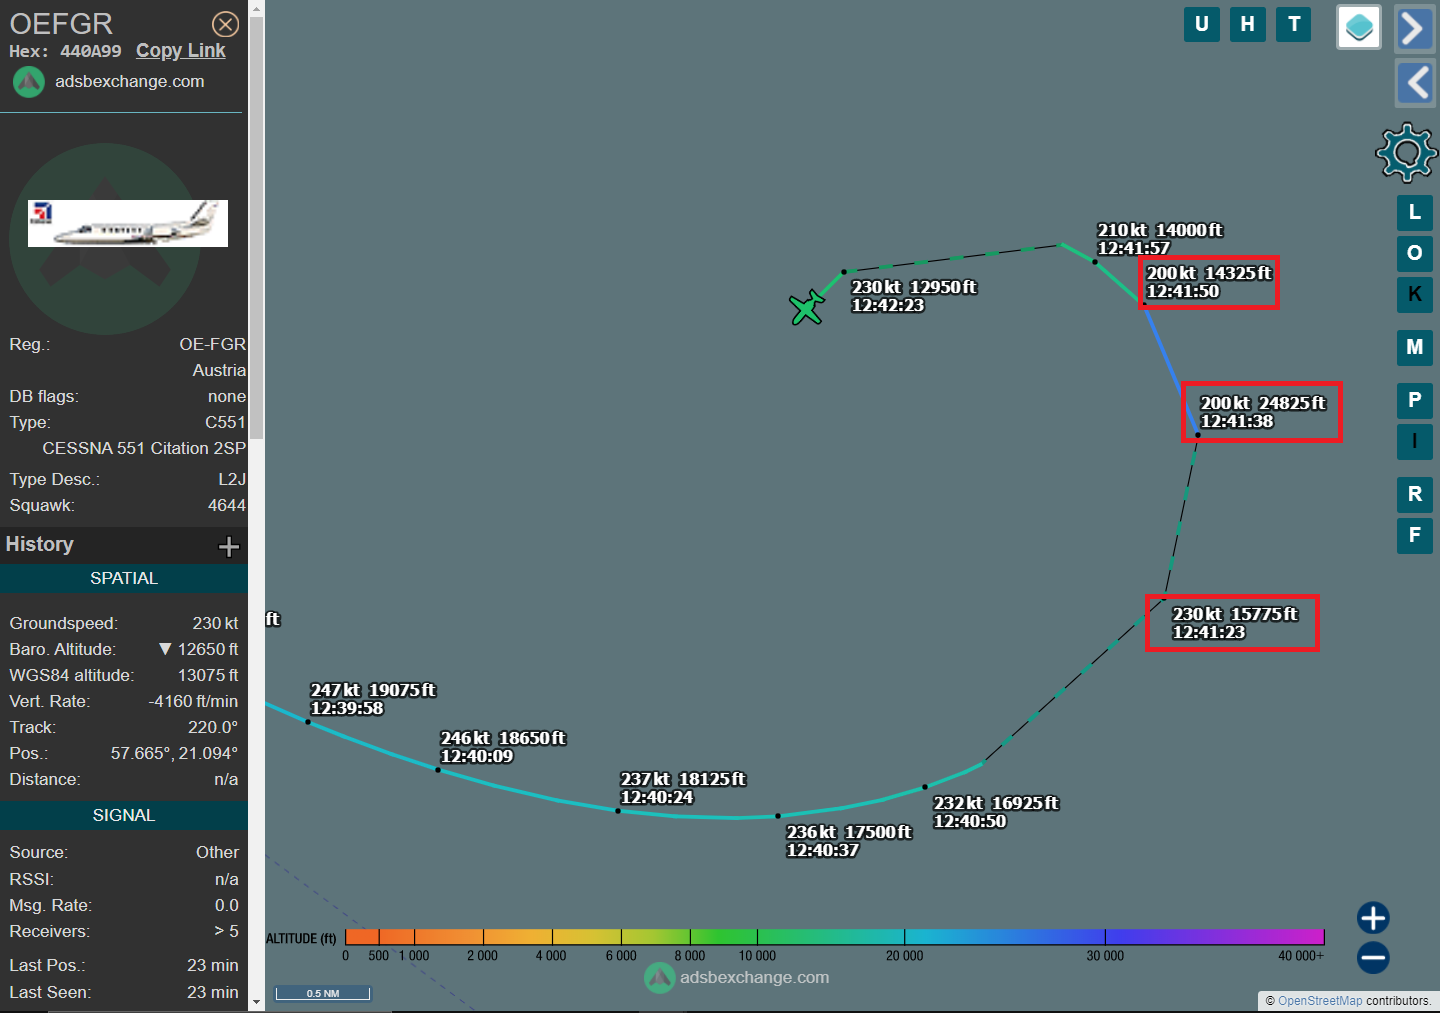Click track point at 12:42:23 12950 ft

click(x=844, y=272)
